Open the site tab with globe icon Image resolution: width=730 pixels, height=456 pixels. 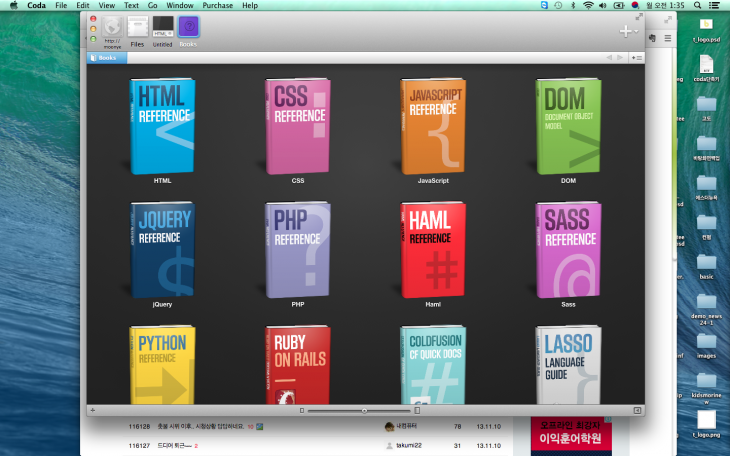pos(112,27)
